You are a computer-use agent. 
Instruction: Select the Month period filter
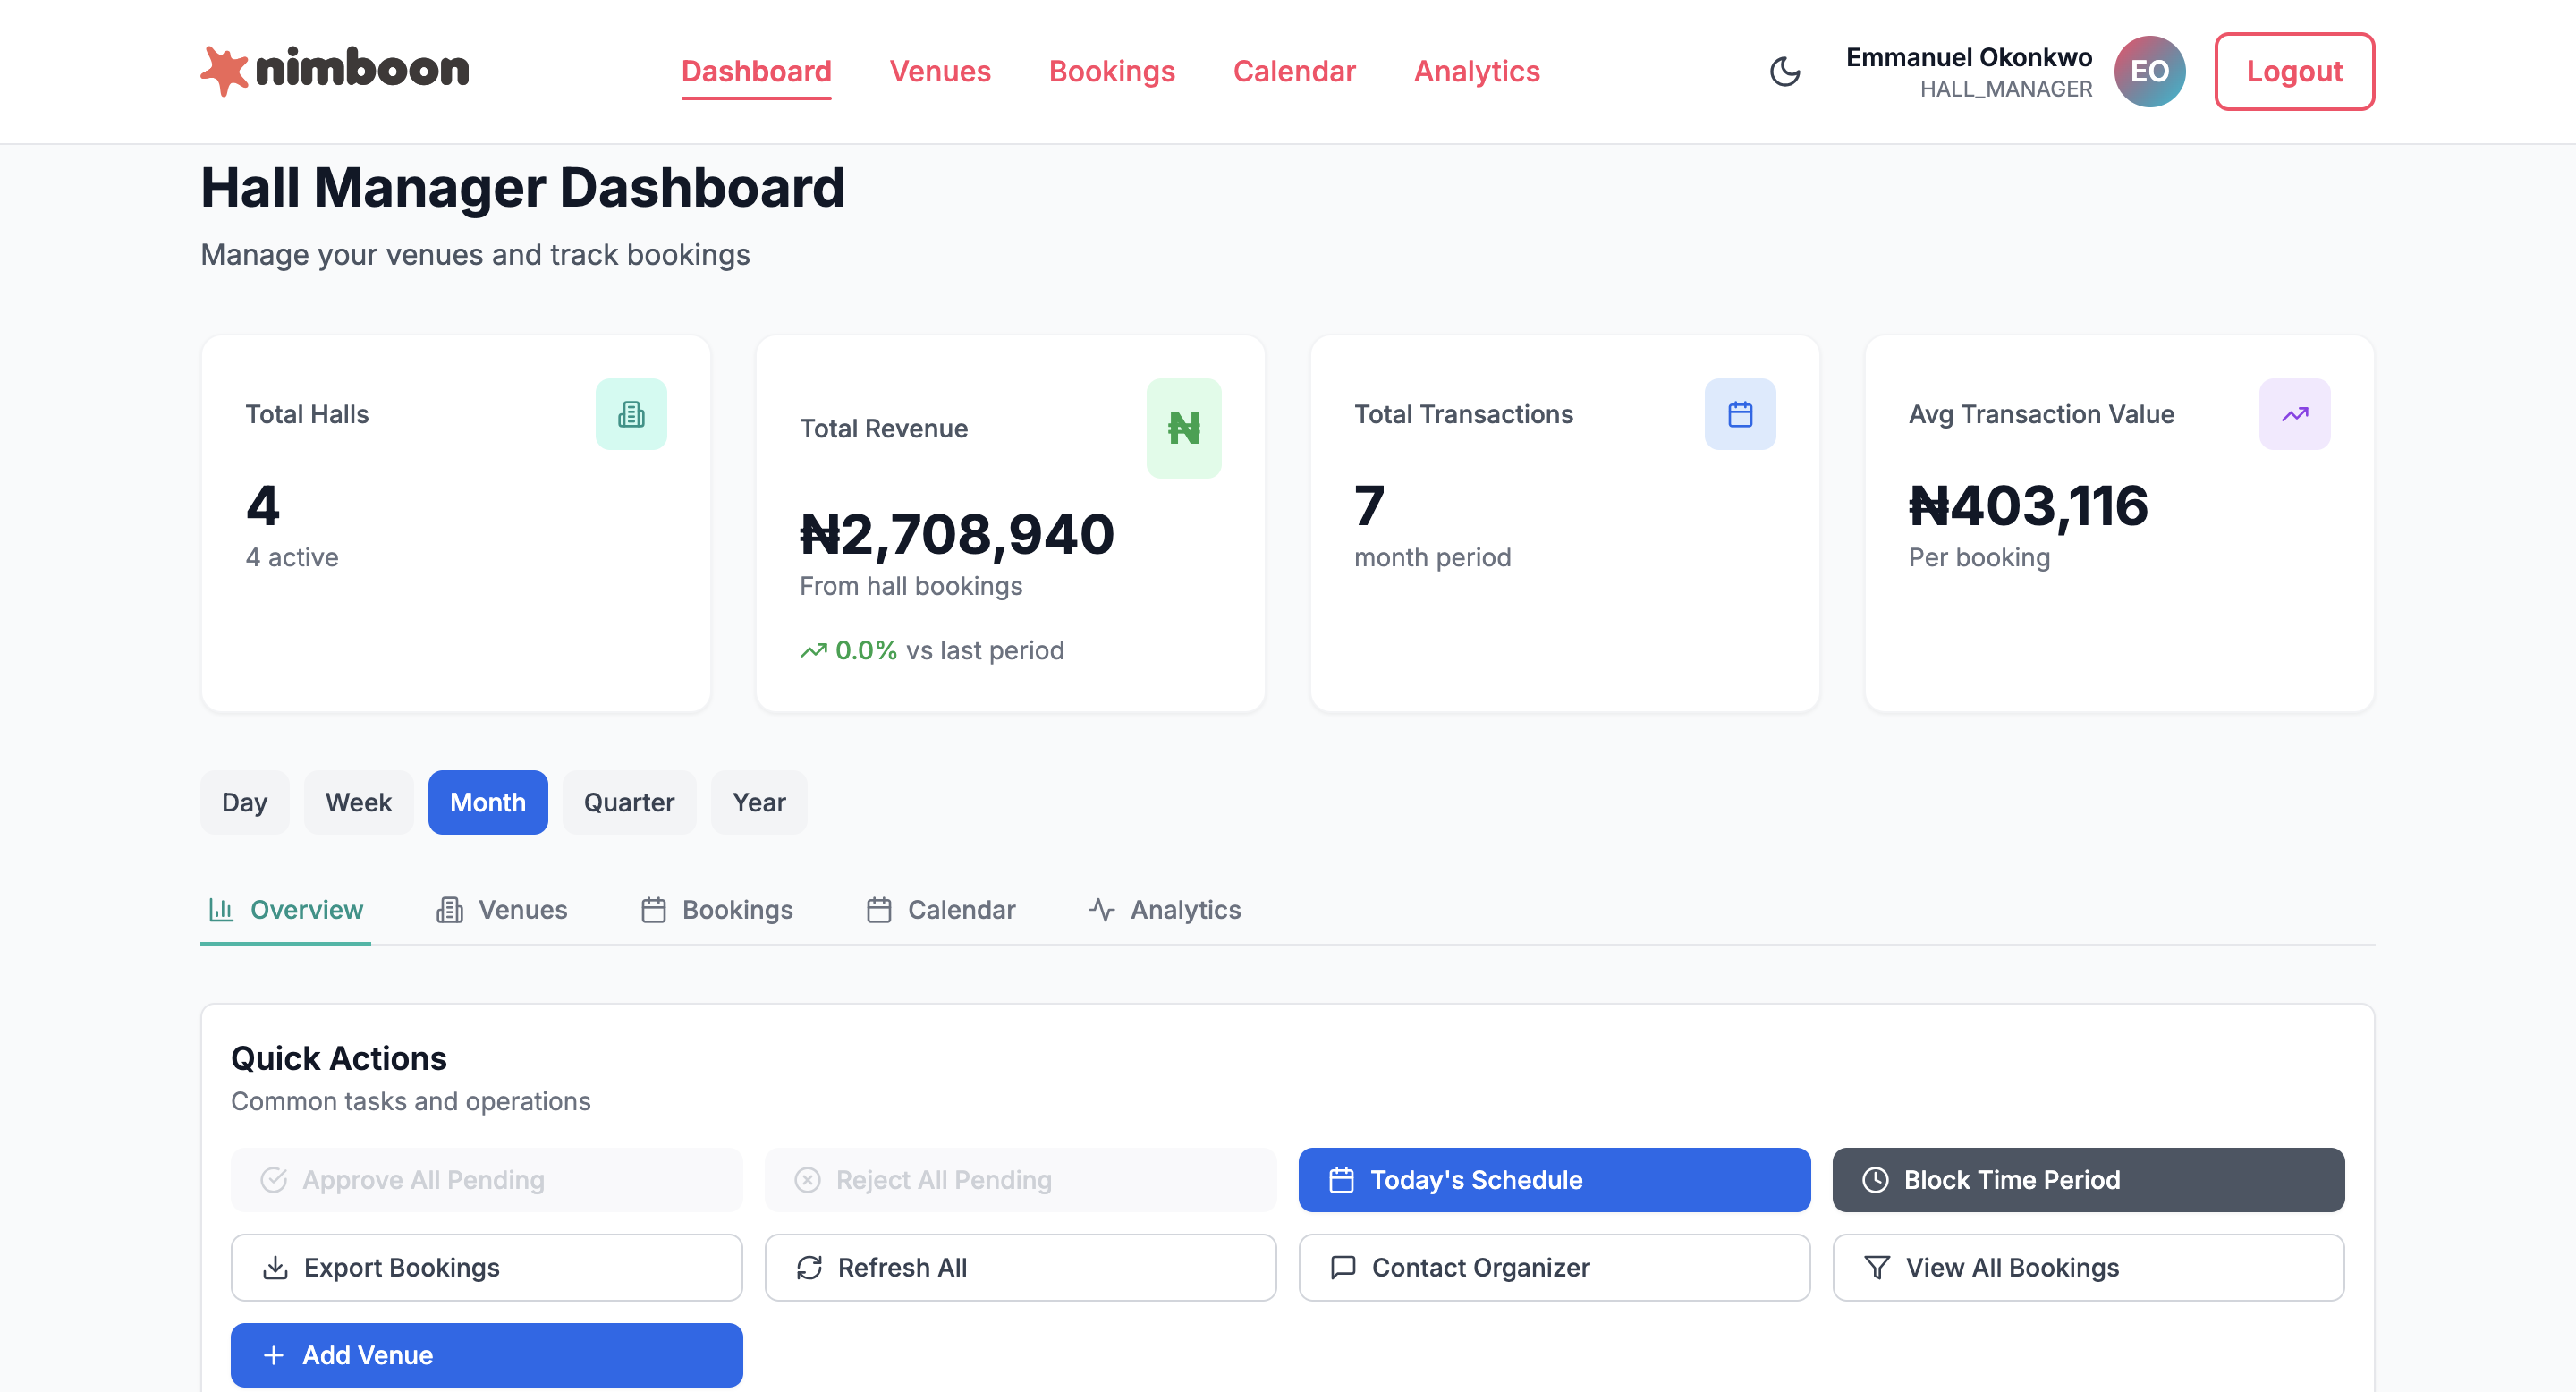[488, 802]
